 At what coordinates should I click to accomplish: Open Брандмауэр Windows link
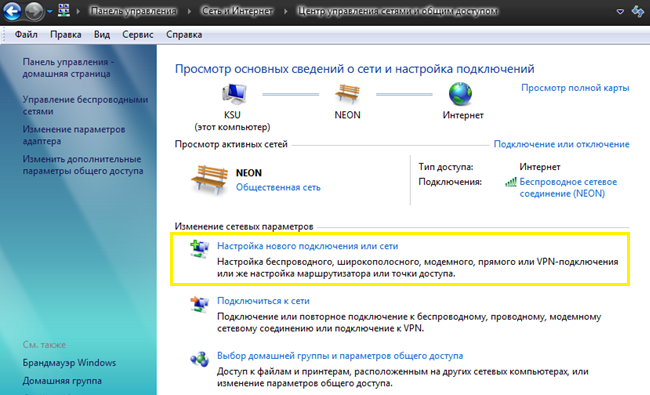tap(69, 363)
